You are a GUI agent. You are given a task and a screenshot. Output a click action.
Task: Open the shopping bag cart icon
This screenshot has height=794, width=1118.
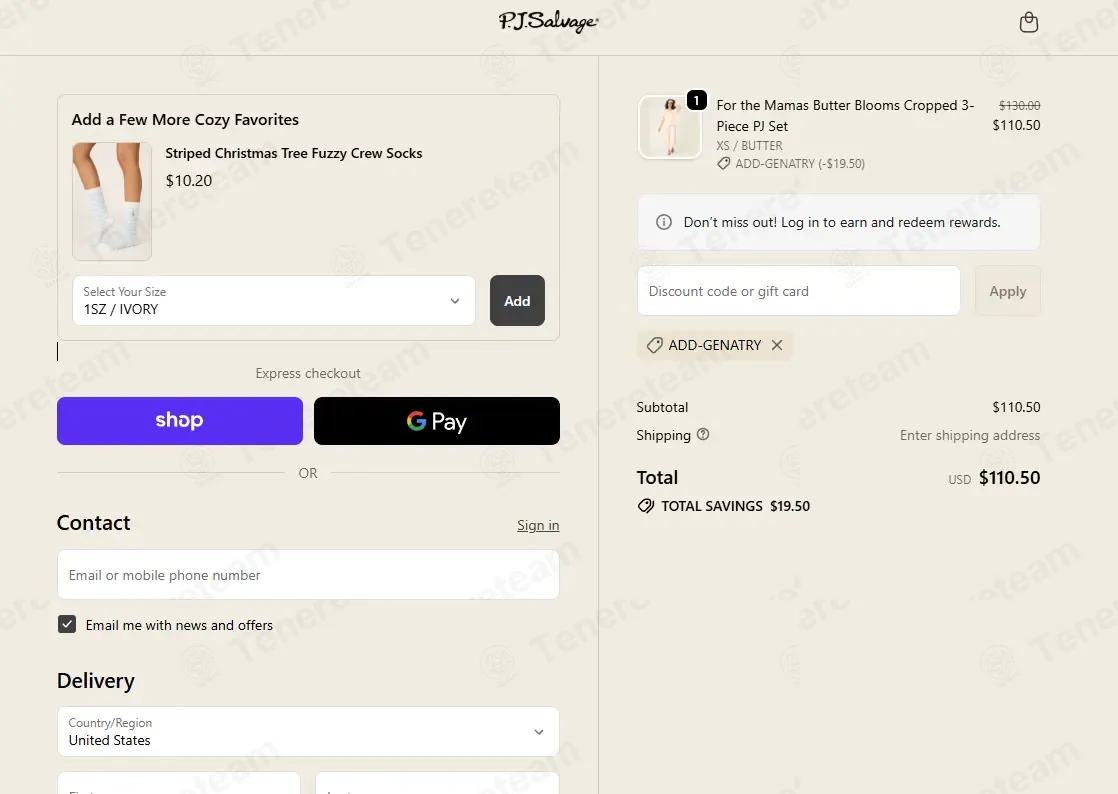(1028, 22)
